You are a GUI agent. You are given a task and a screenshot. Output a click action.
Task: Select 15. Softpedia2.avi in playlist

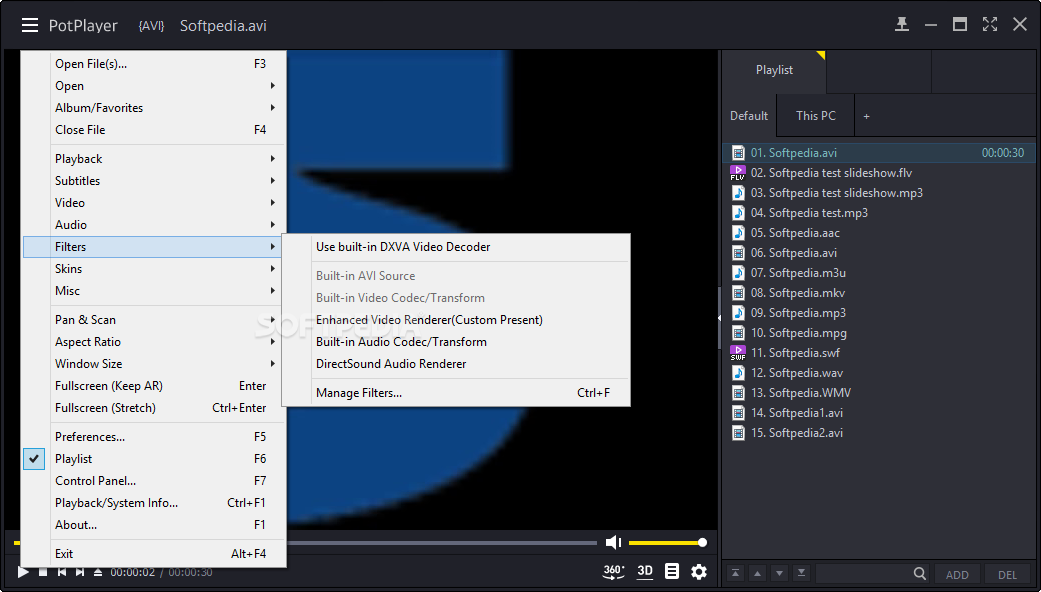(x=878, y=433)
